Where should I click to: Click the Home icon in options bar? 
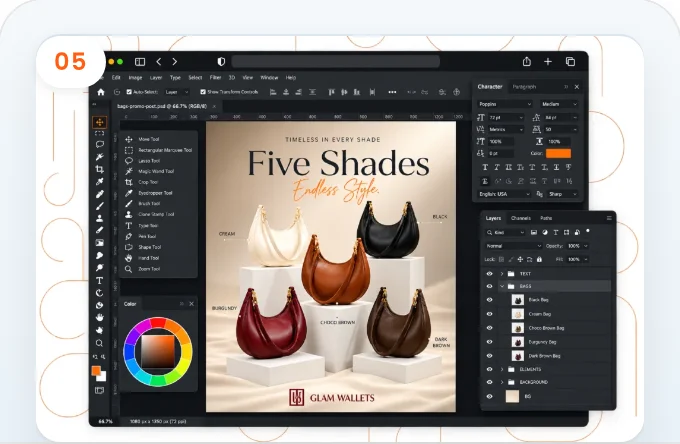click(101, 92)
